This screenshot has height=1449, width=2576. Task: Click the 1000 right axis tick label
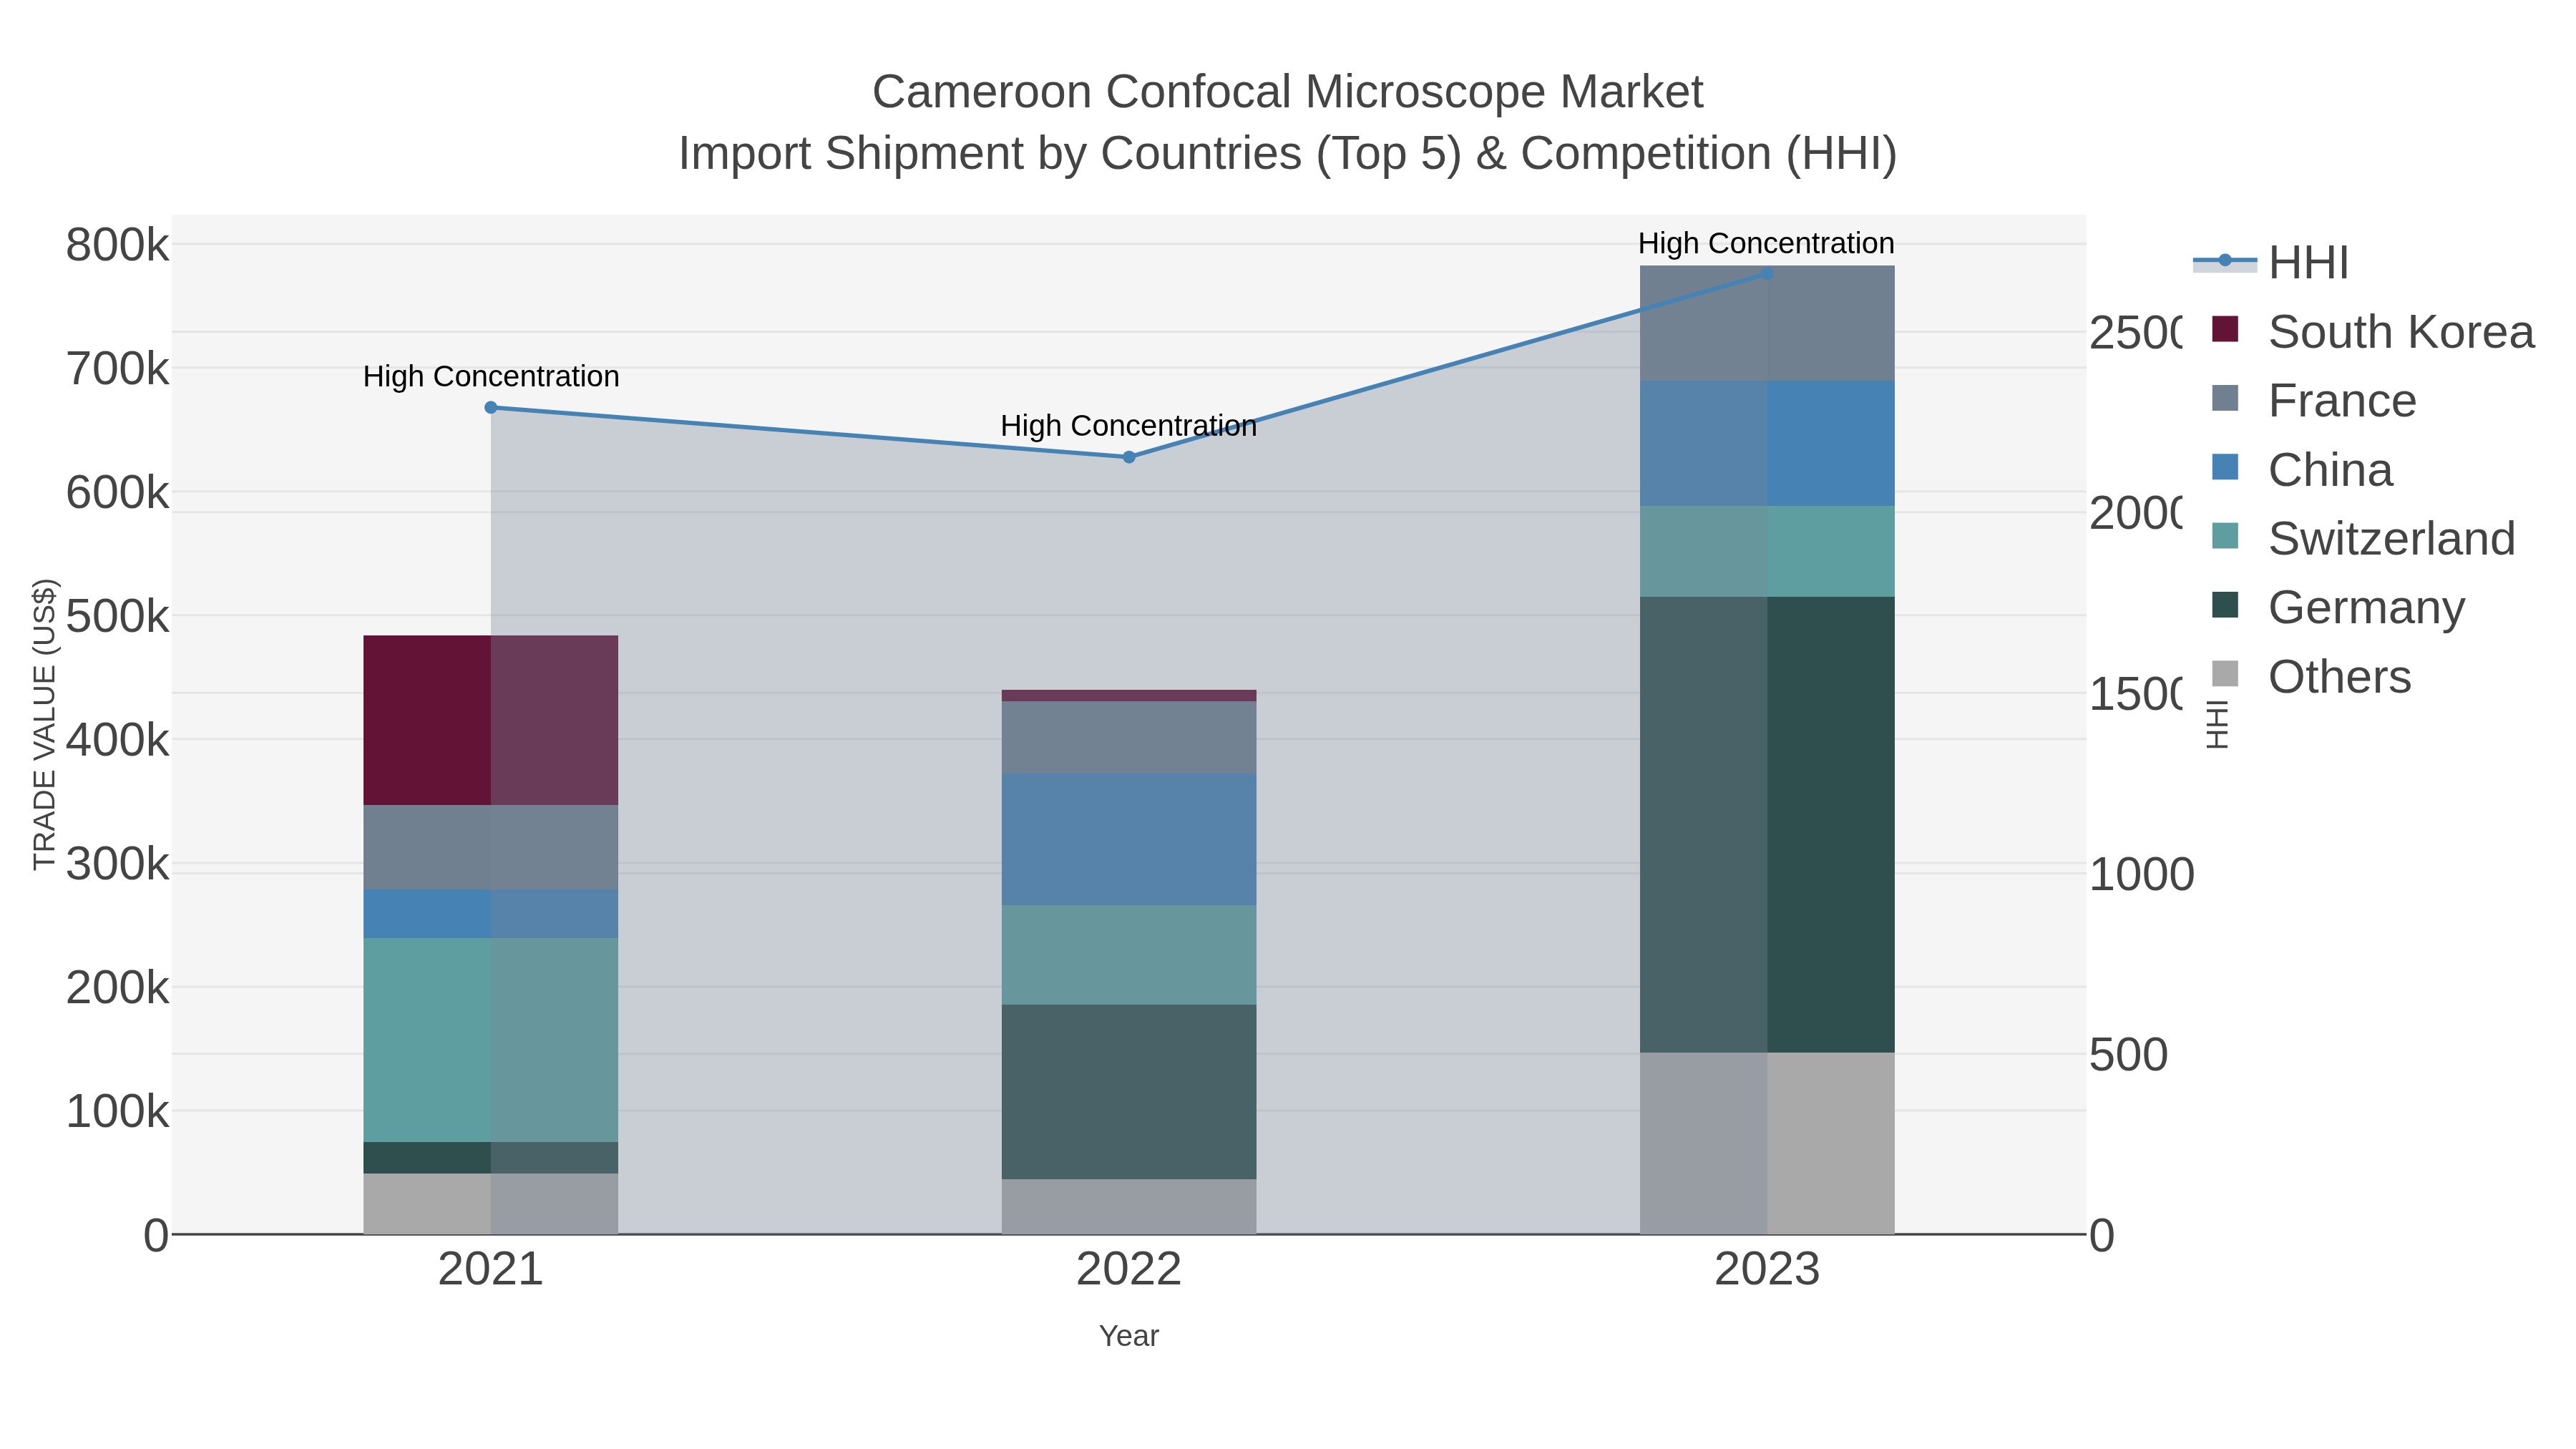(x=2142, y=875)
